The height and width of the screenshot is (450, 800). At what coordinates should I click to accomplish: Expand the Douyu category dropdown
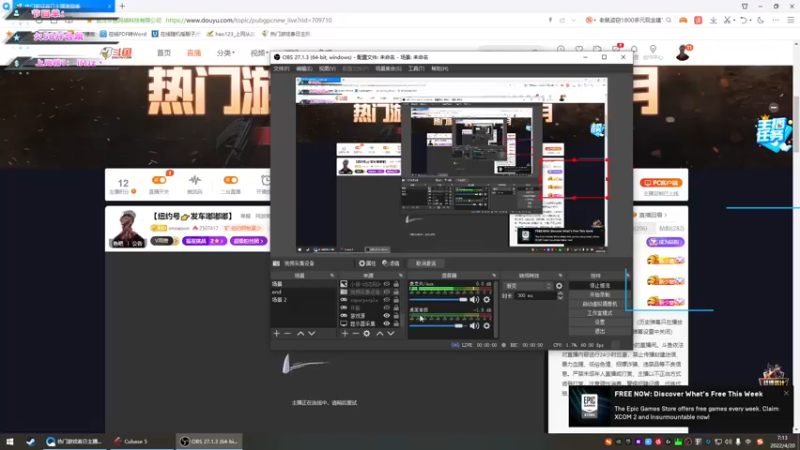[226, 53]
